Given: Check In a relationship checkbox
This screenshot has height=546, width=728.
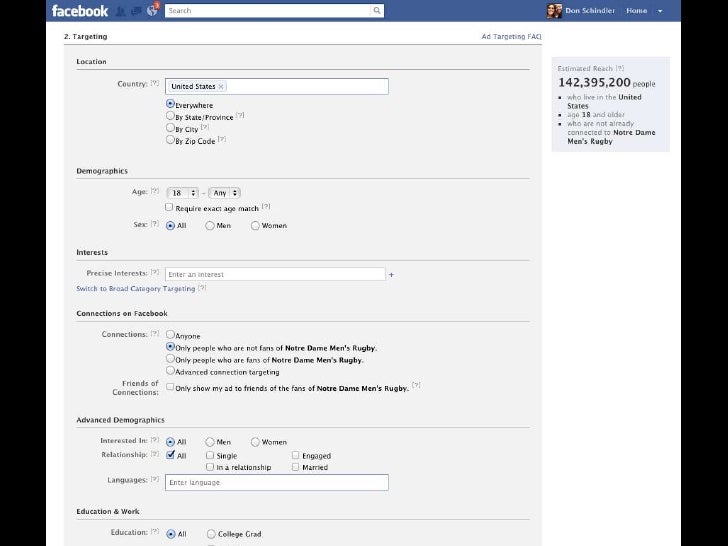Looking at the screenshot, I should click(x=210, y=467).
